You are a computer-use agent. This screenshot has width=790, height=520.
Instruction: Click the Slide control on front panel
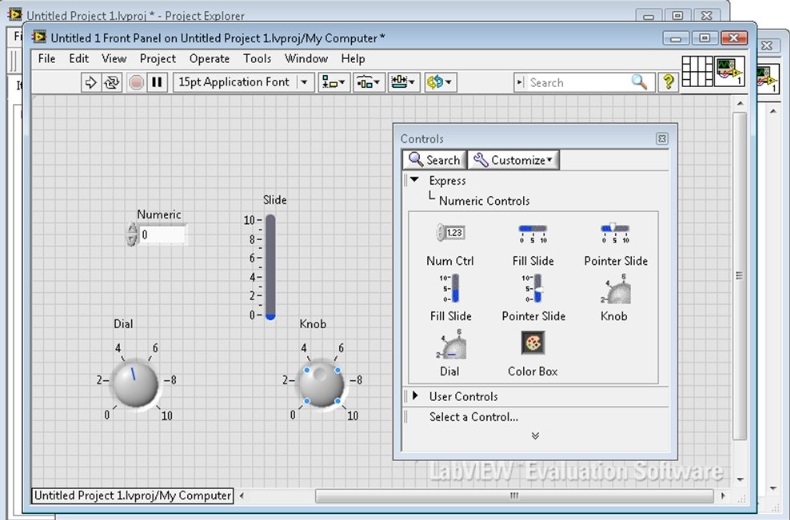point(270,266)
